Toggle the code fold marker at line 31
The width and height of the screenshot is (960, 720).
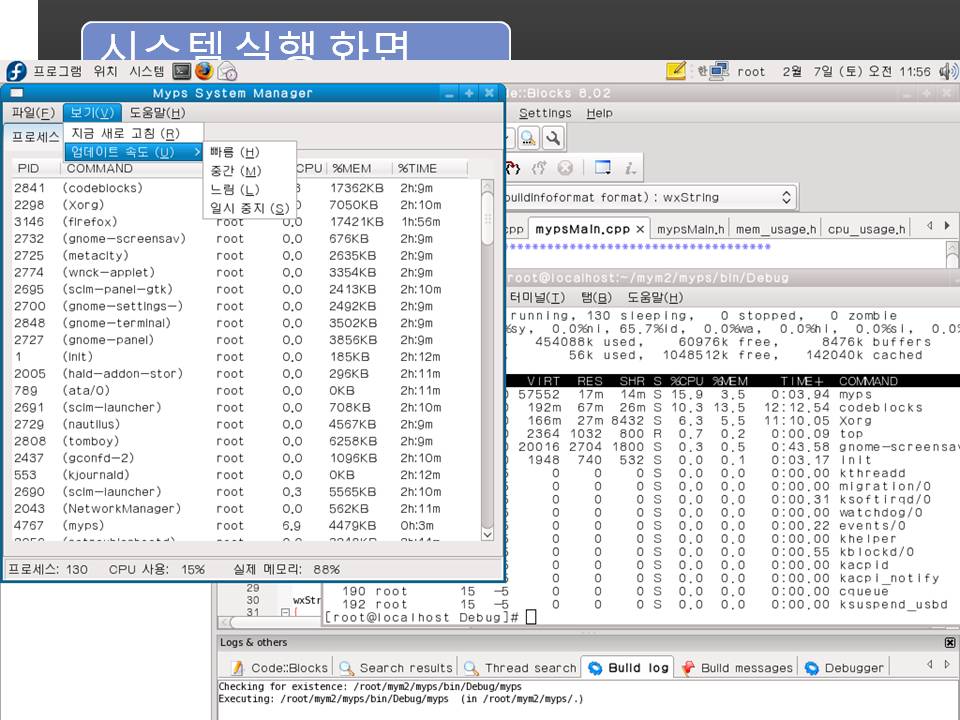coord(285,612)
